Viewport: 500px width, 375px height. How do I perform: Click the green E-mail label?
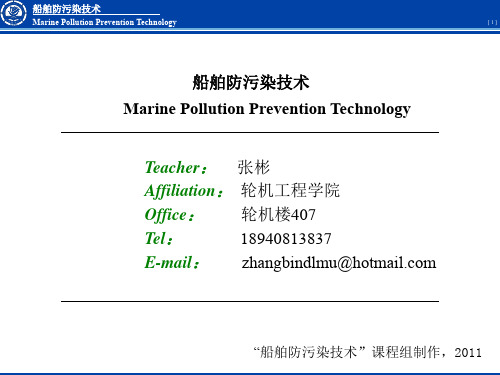pyautogui.click(x=172, y=262)
